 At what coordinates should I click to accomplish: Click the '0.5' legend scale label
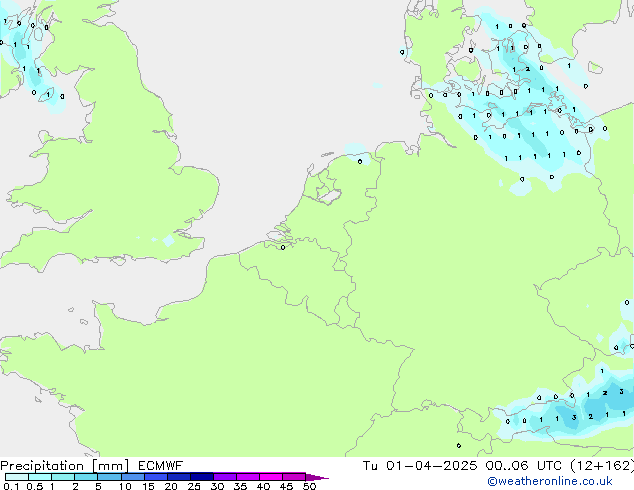click(x=35, y=486)
